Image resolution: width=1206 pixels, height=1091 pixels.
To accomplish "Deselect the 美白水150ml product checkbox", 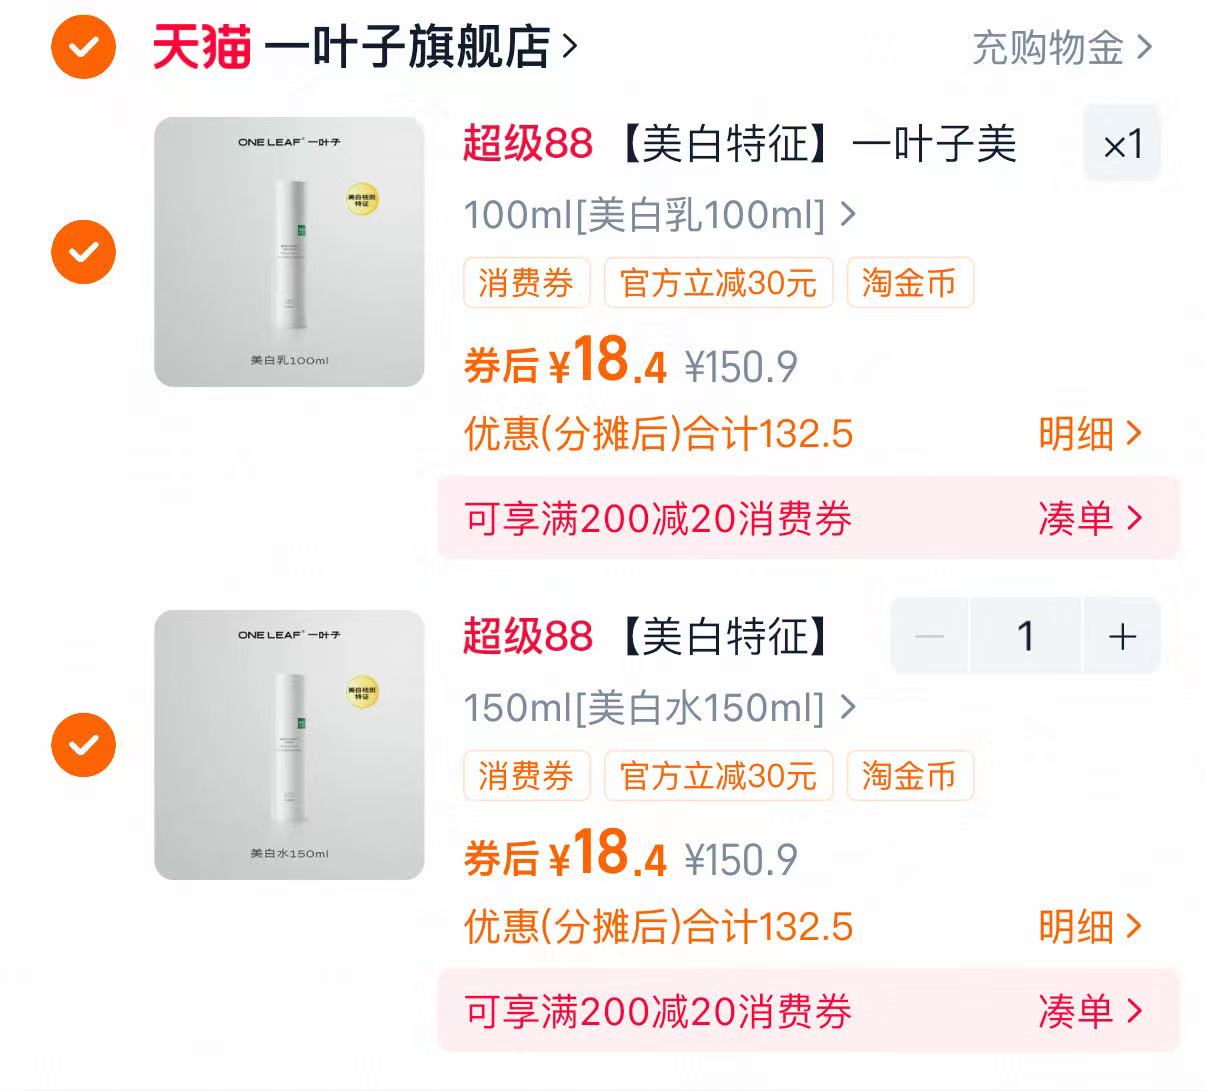I will pyautogui.click(x=83, y=745).
